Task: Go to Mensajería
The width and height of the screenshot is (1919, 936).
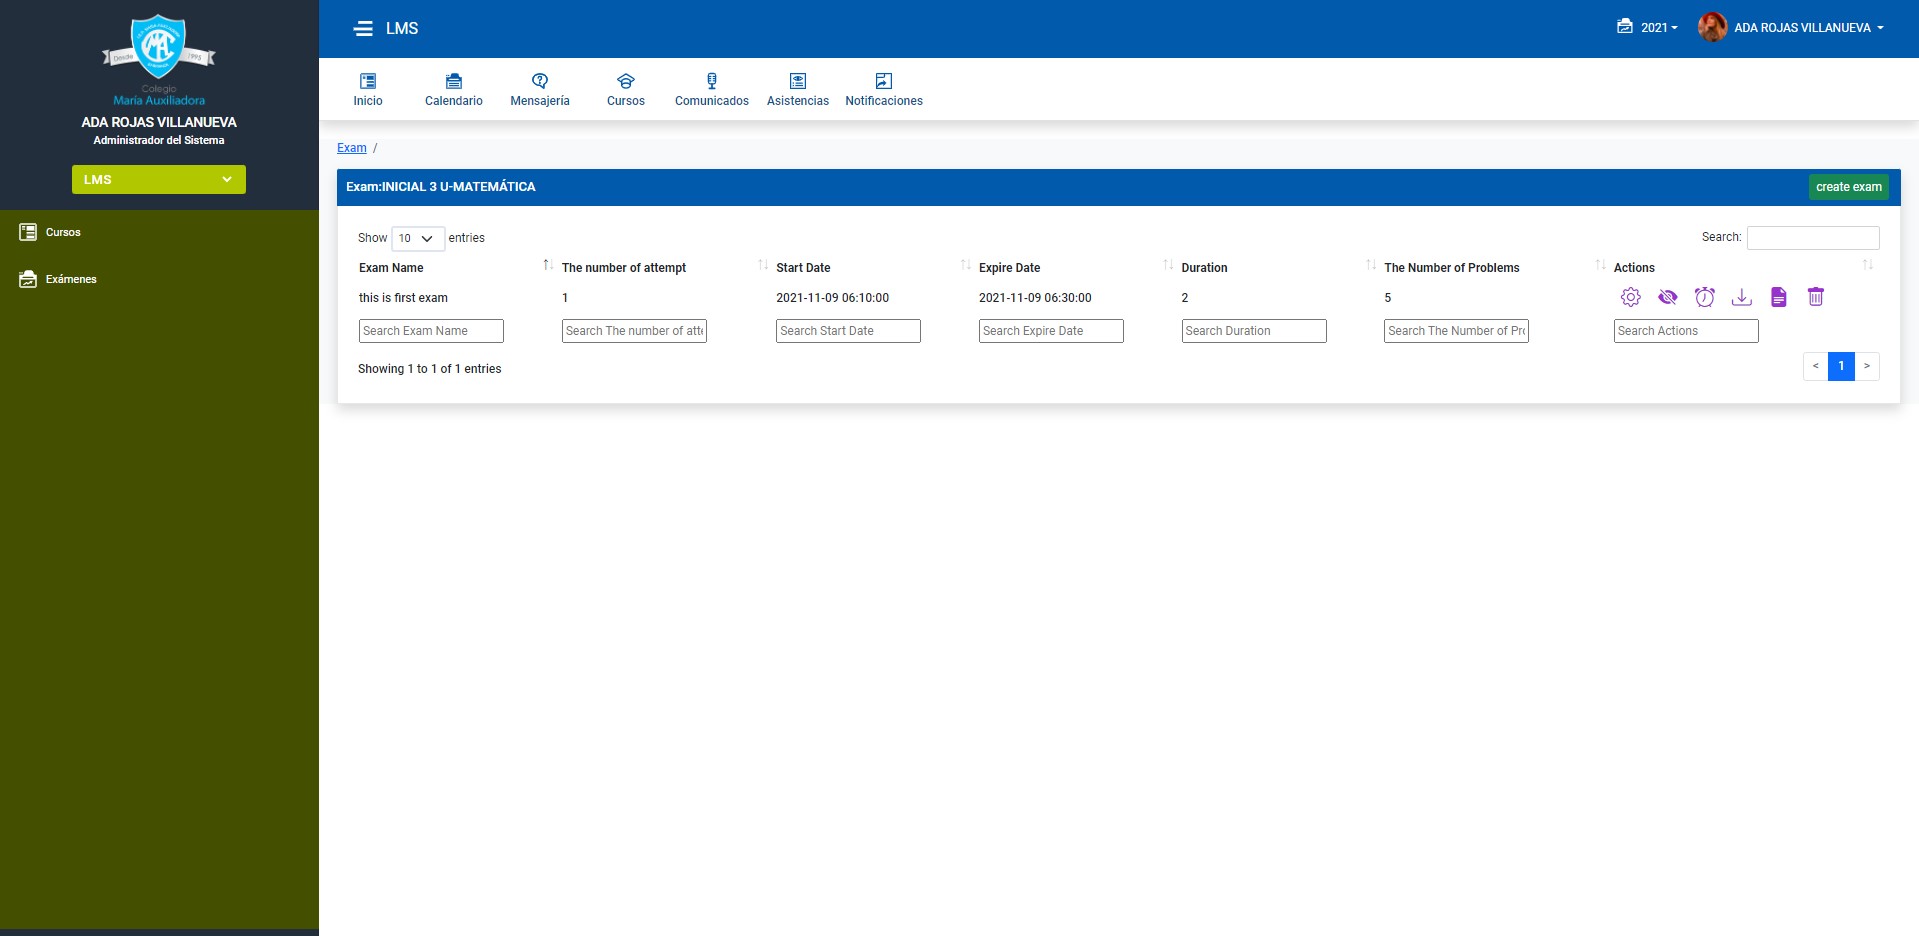Action: tap(540, 90)
